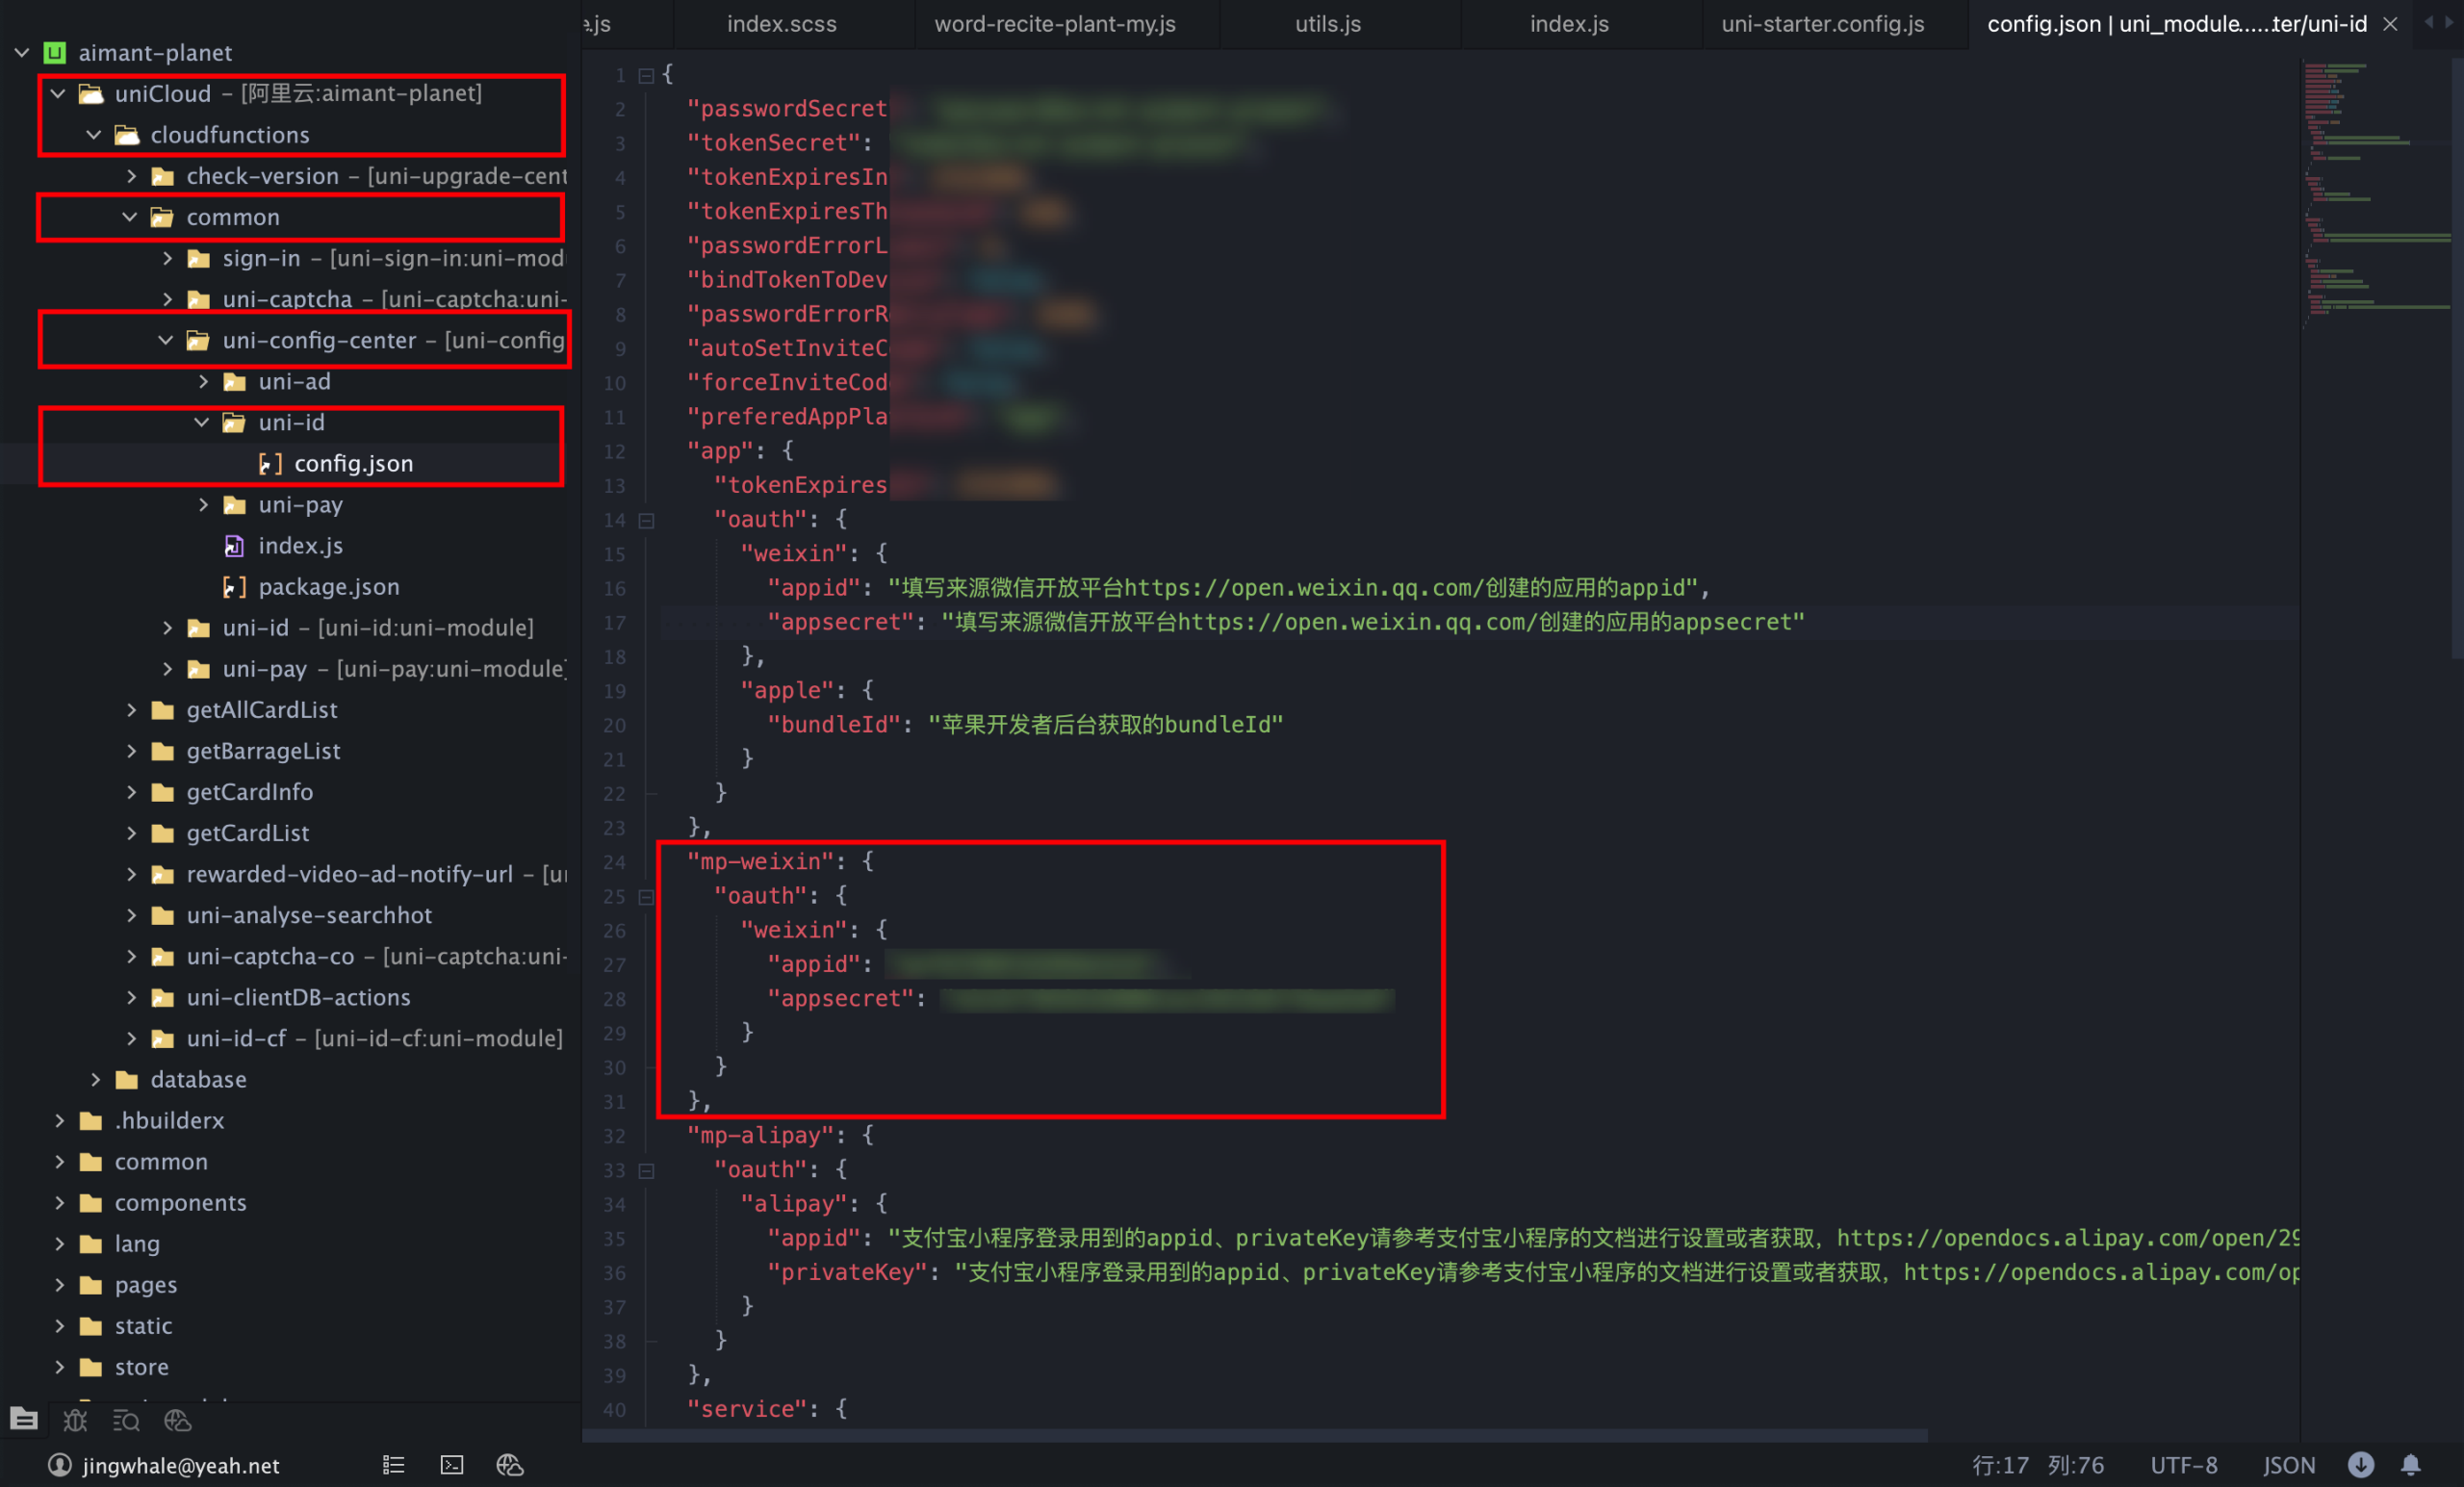Fold the oauth block at line 25
The width and height of the screenshot is (2464, 1487).
coord(647,897)
